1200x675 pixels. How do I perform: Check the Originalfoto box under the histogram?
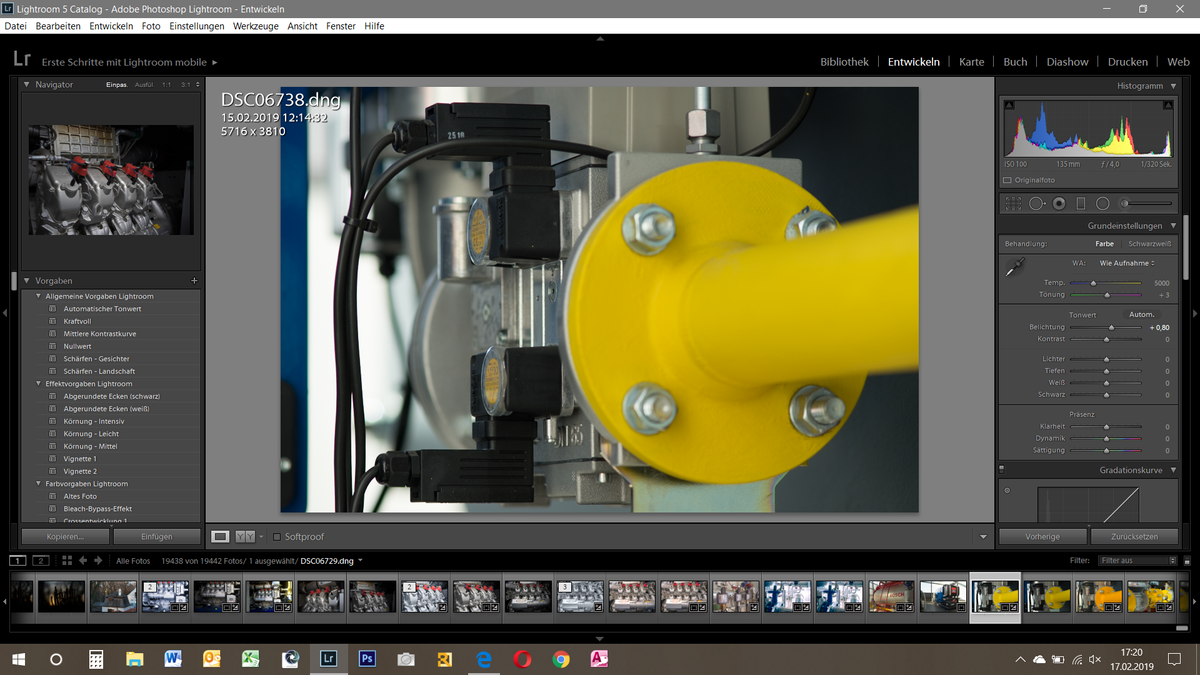click(1006, 180)
